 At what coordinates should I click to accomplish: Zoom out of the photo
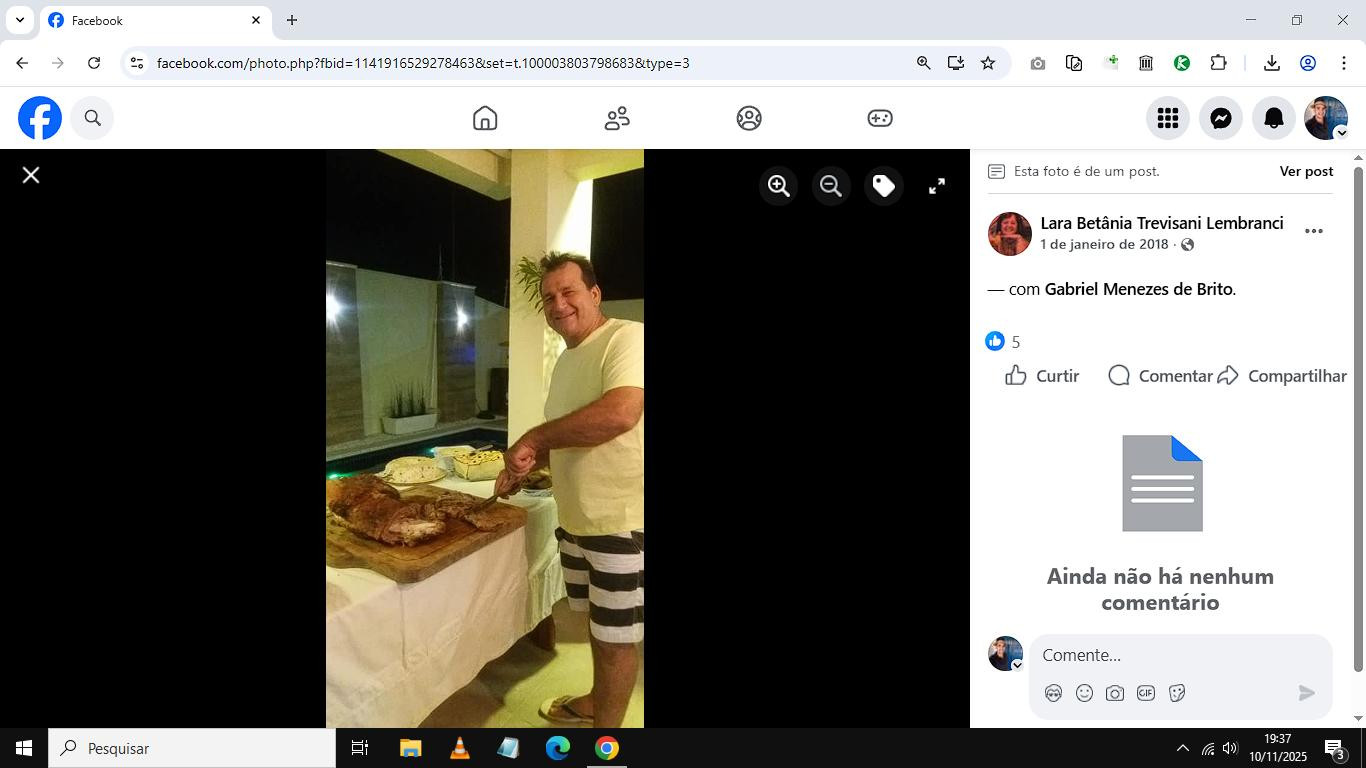coord(831,186)
